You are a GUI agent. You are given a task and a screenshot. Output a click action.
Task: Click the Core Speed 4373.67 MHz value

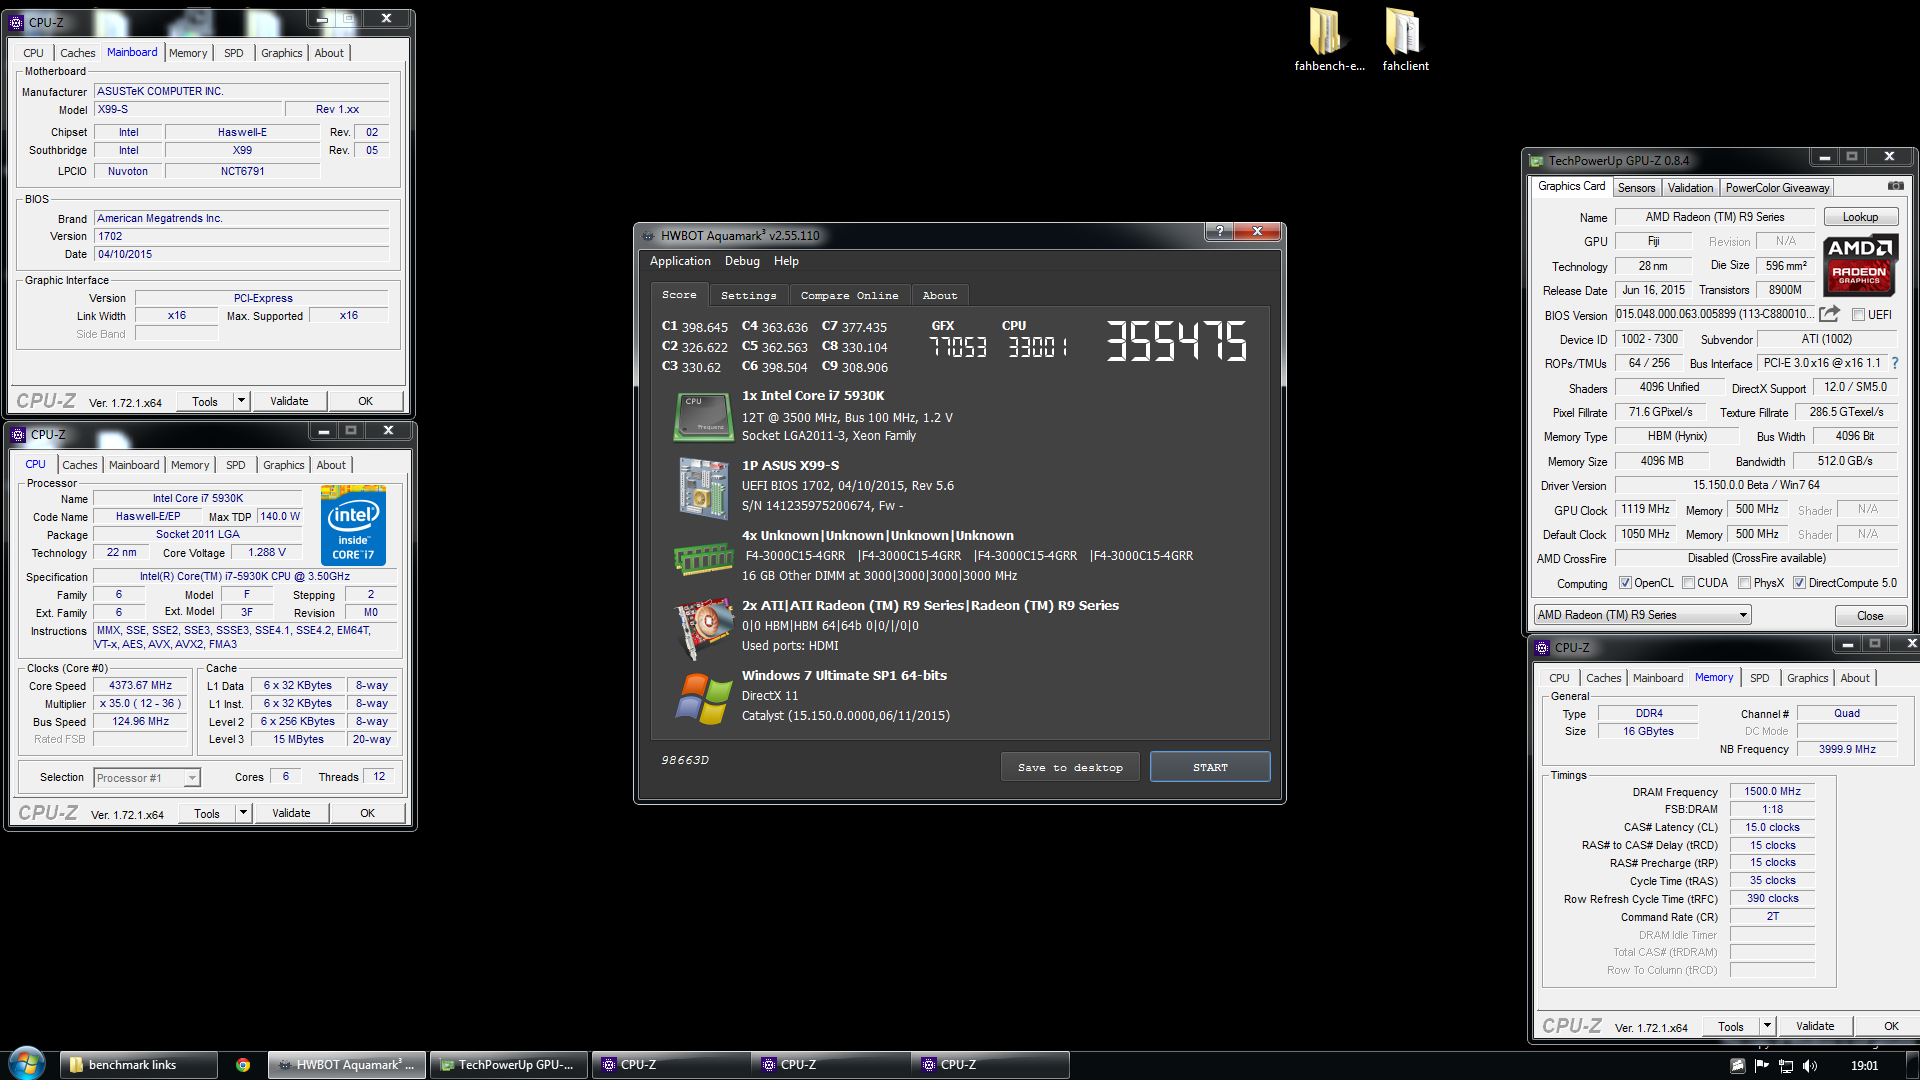click(x=141, y=686)
